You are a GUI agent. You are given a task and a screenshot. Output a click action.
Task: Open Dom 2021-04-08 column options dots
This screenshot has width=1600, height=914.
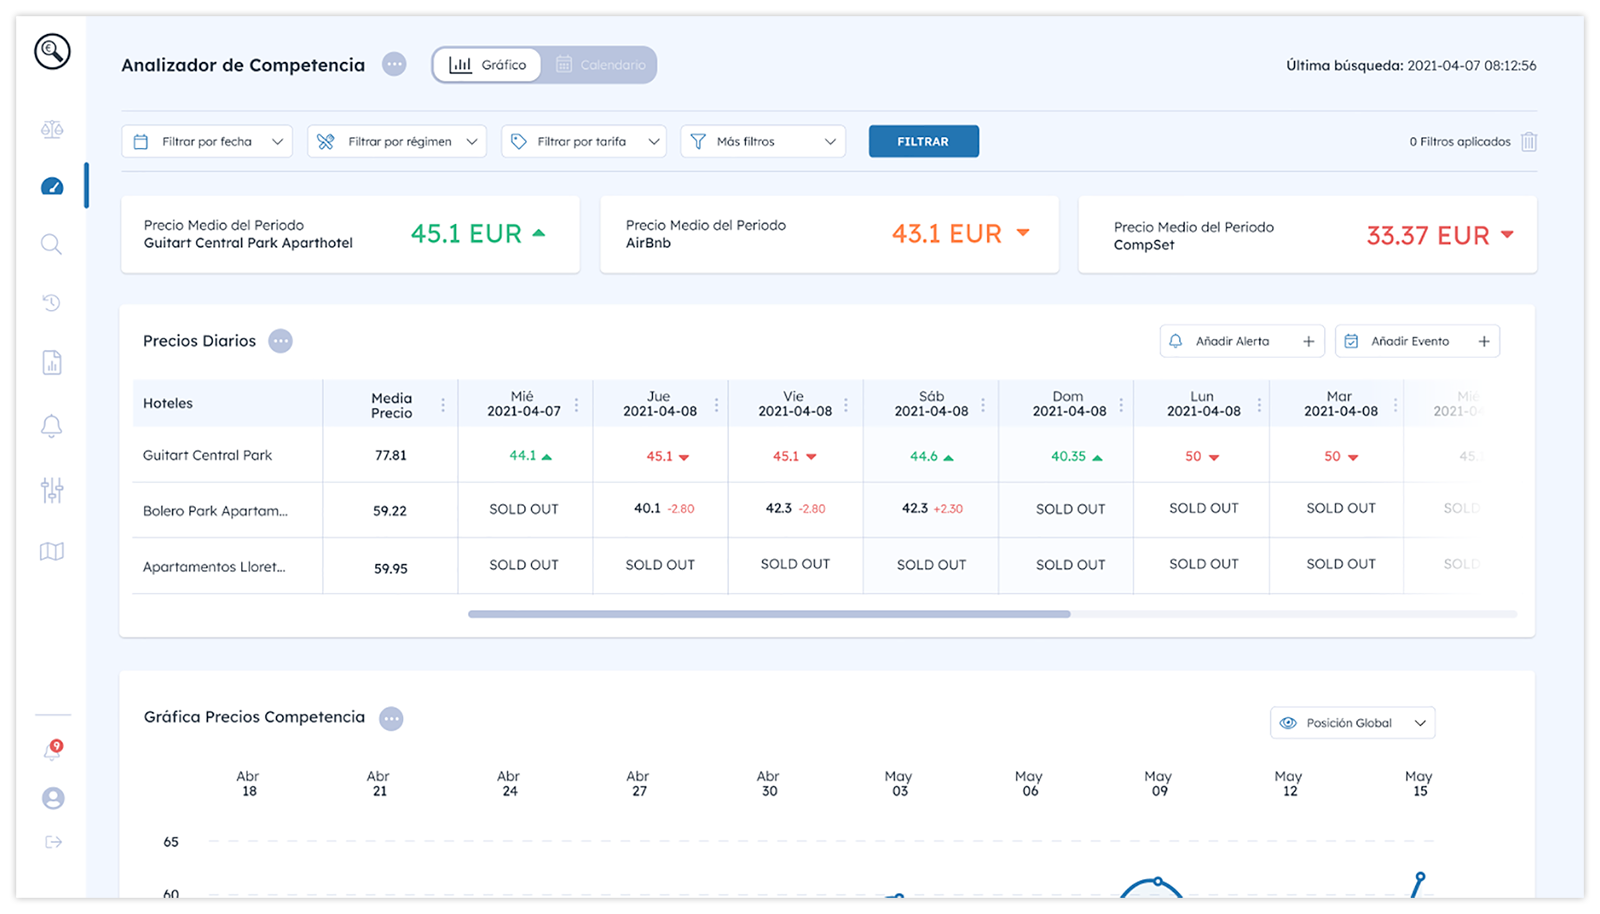click(x=1121, y=405)
